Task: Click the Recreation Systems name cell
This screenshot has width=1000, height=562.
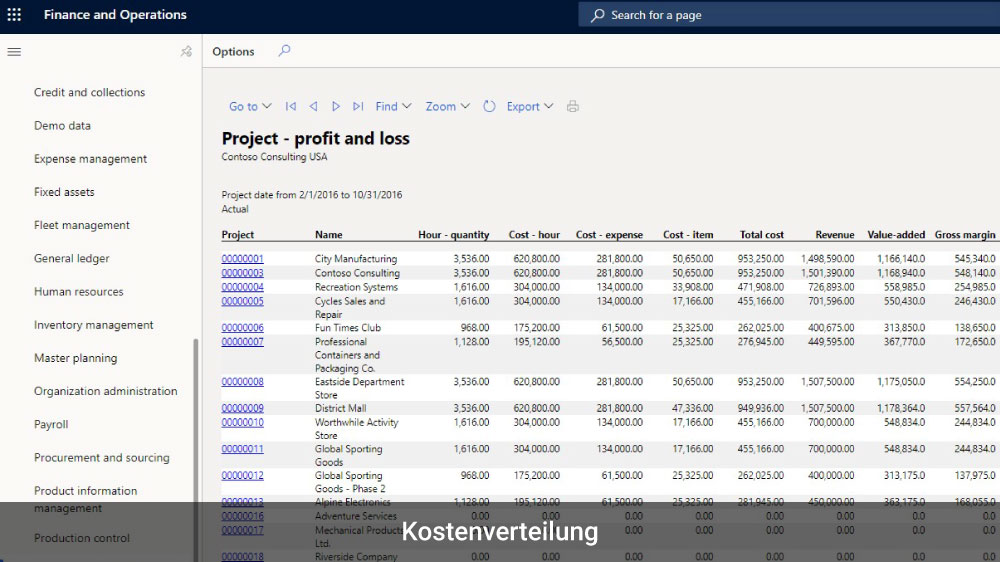Action: point(356,287)
